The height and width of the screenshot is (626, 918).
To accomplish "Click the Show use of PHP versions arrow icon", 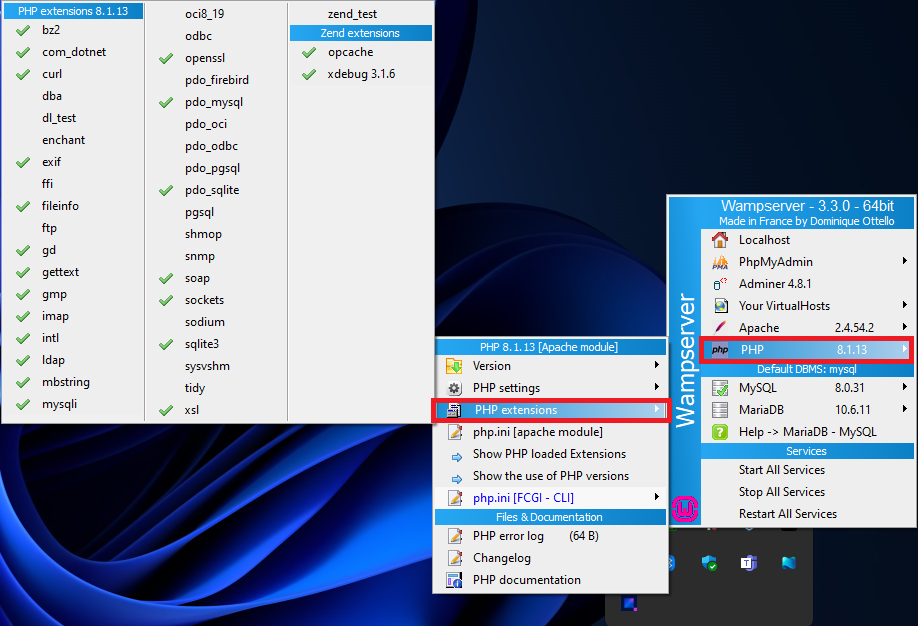I will click(x=457, y=478).
